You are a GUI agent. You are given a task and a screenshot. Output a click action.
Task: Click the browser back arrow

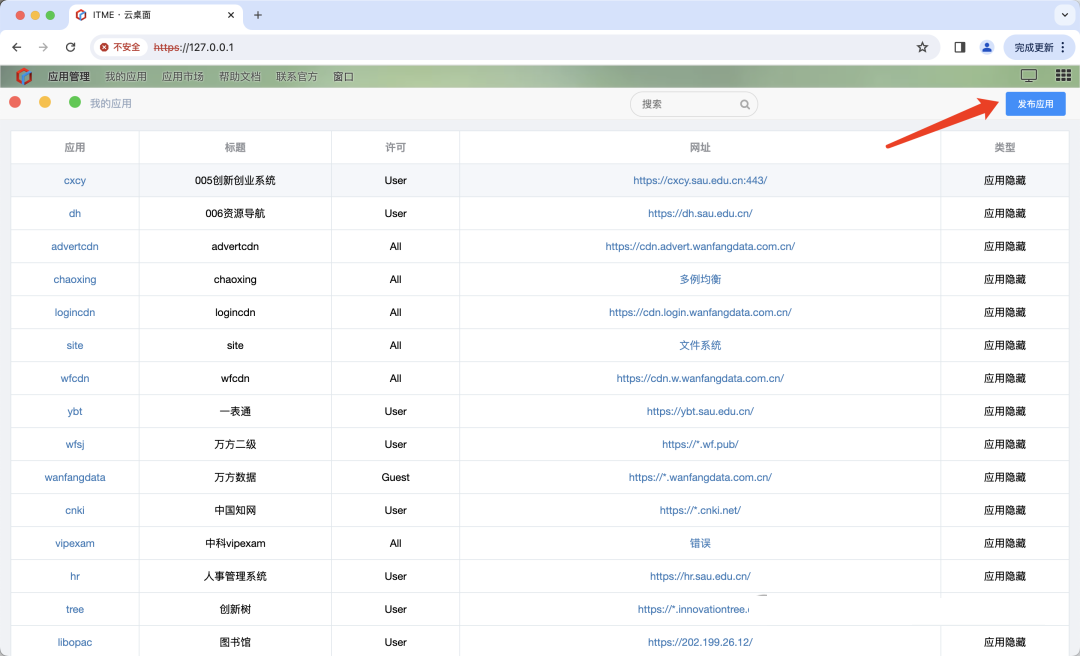[17, 47]
